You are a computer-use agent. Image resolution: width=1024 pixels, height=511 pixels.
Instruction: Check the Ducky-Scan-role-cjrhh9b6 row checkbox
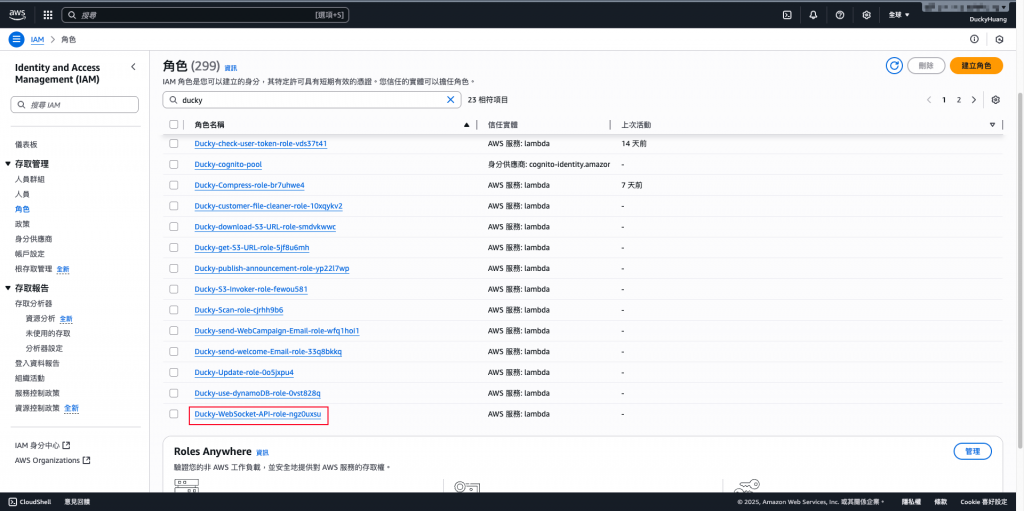pyautogui.click(x=174, y=310)
